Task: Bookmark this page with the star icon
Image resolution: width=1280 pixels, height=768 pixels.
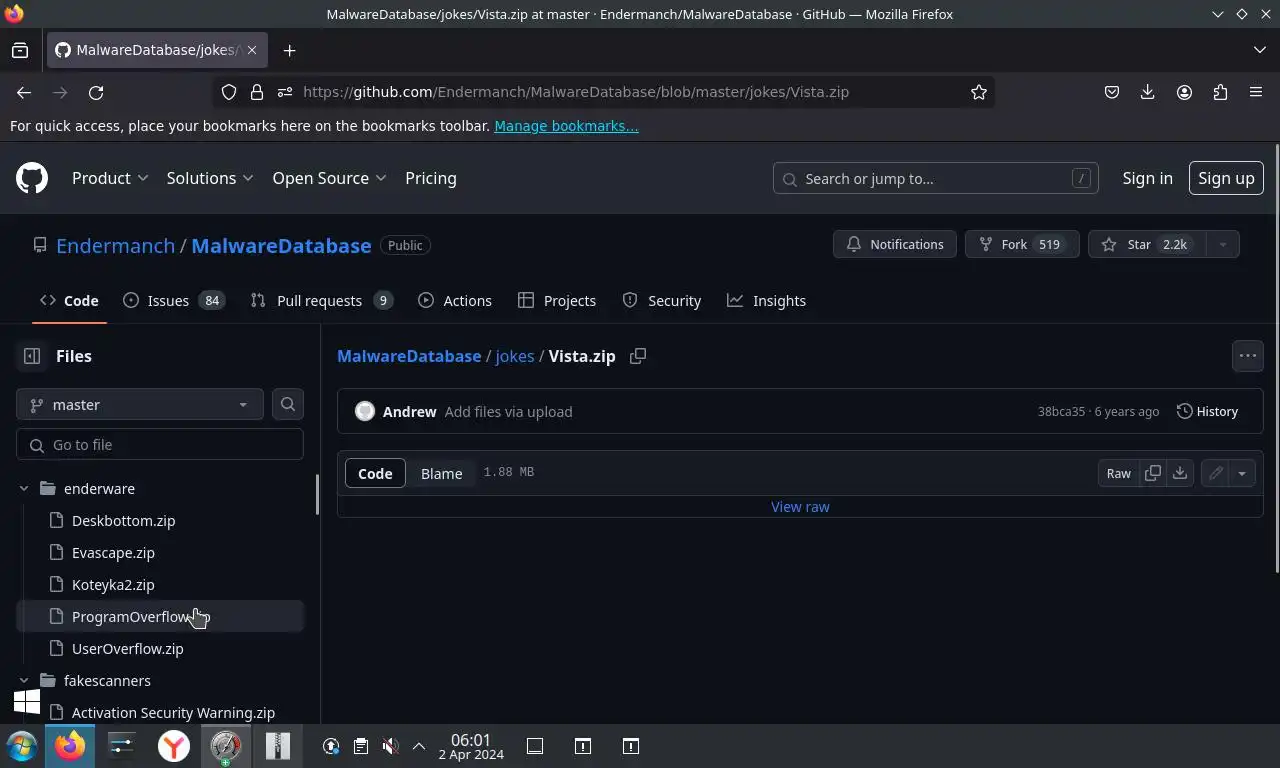Action: pyautogui.click(x=979, y=92)
